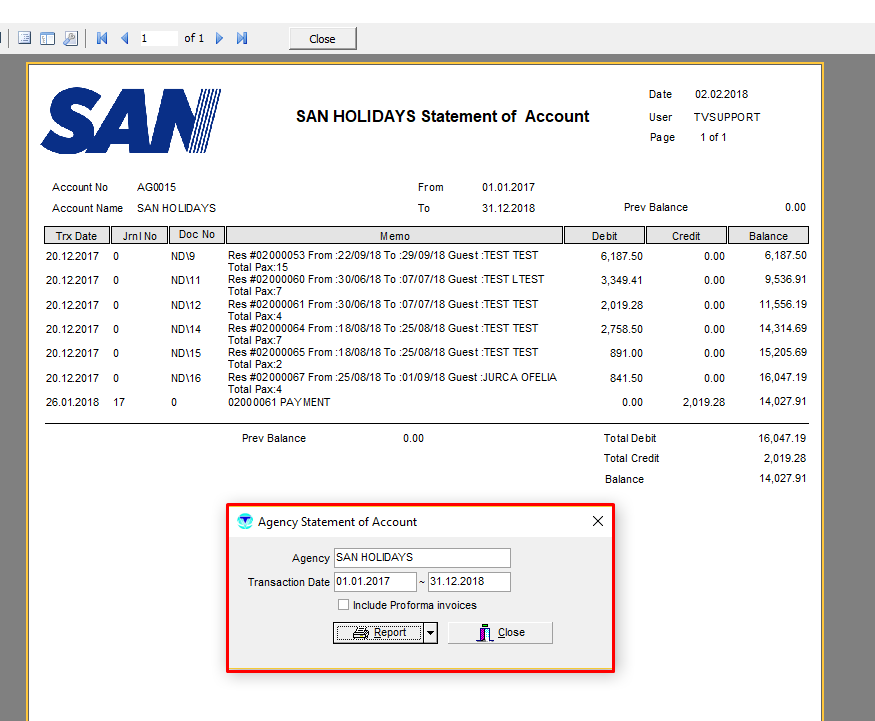
Task: Open the Report button dropdown arrow
Action: point(430,633)
